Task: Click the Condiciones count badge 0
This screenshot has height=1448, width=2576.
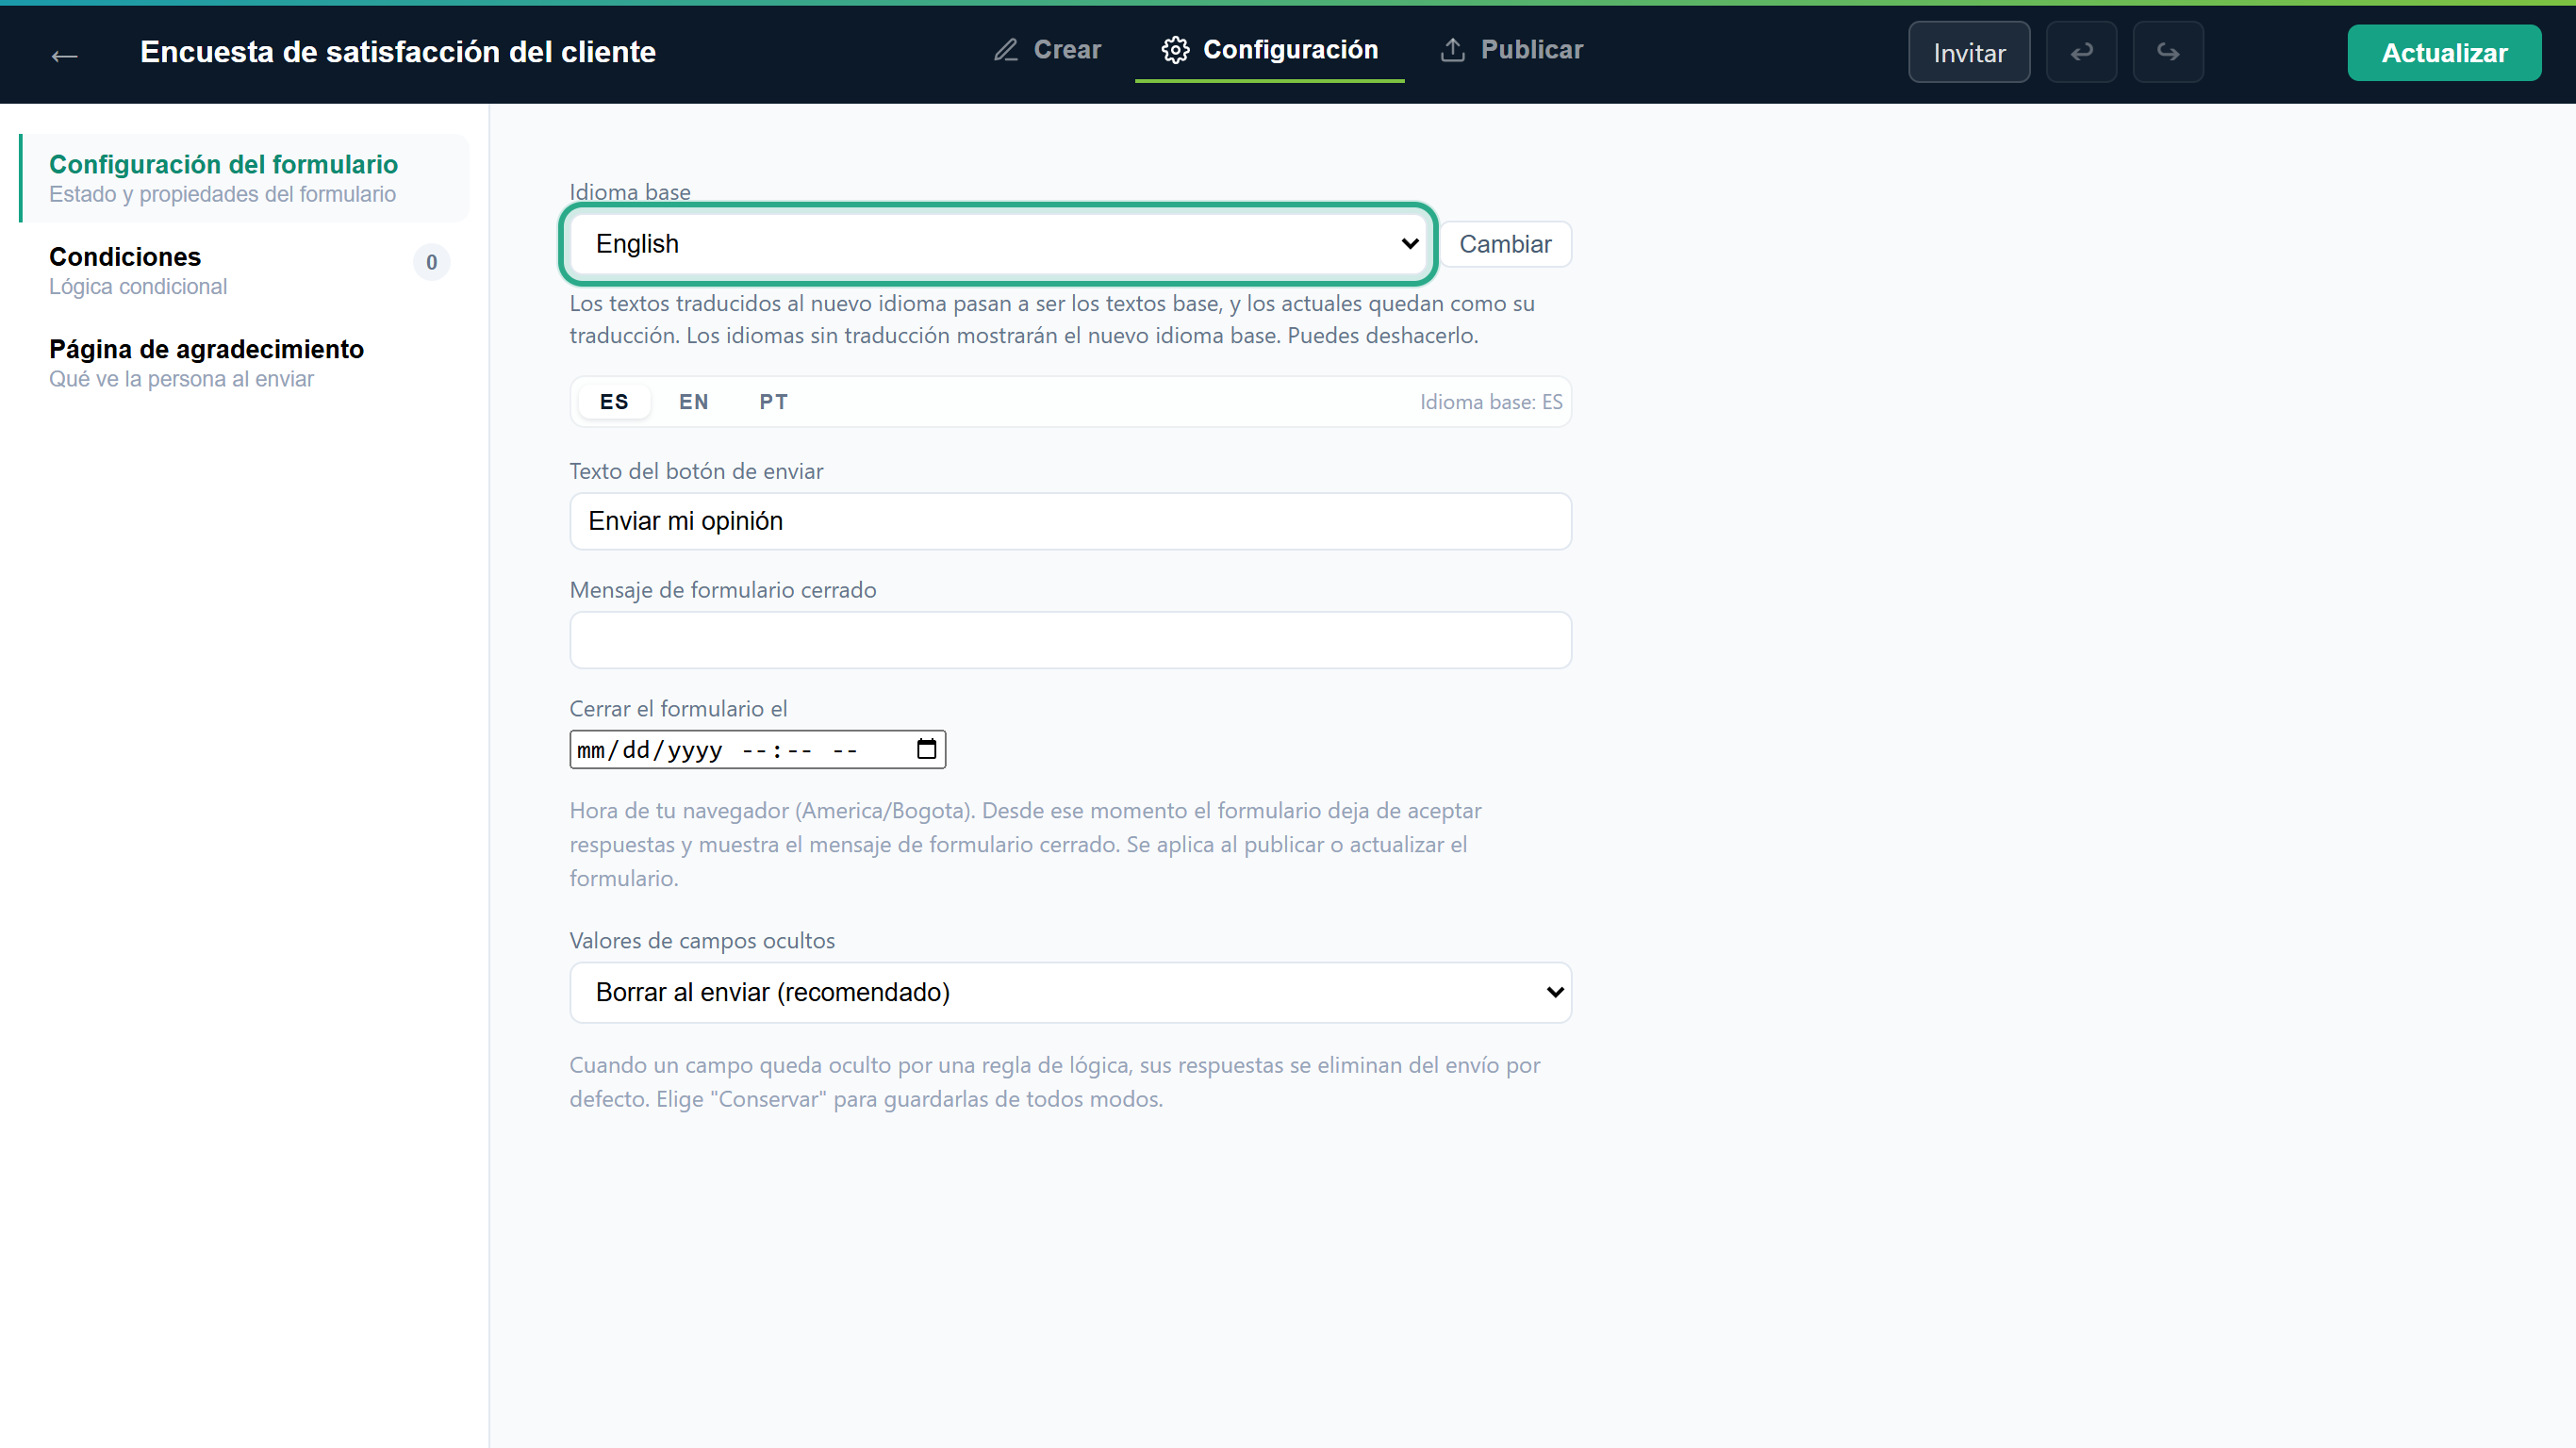Action: pos(431,262)
